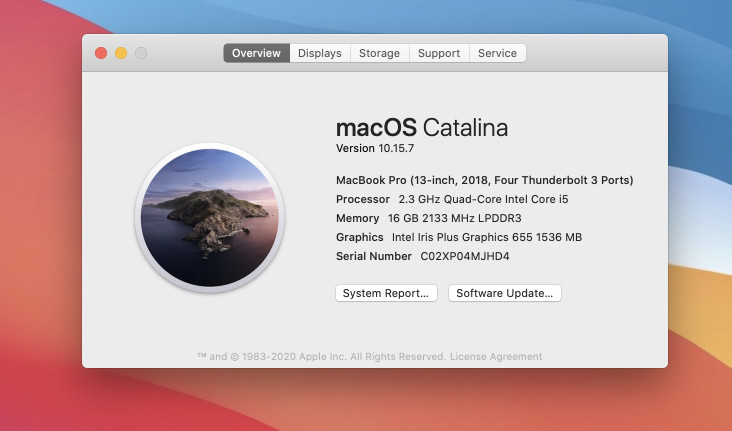Open the Displays tab
The height and width of the screenshot is (431, 732).
pos(320,53)
